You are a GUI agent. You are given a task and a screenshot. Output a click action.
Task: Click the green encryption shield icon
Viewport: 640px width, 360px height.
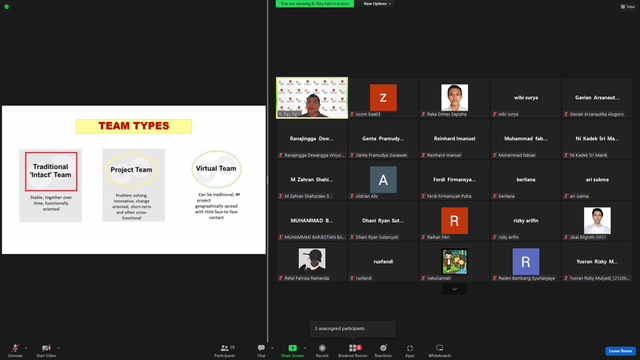tap(7, 7)
